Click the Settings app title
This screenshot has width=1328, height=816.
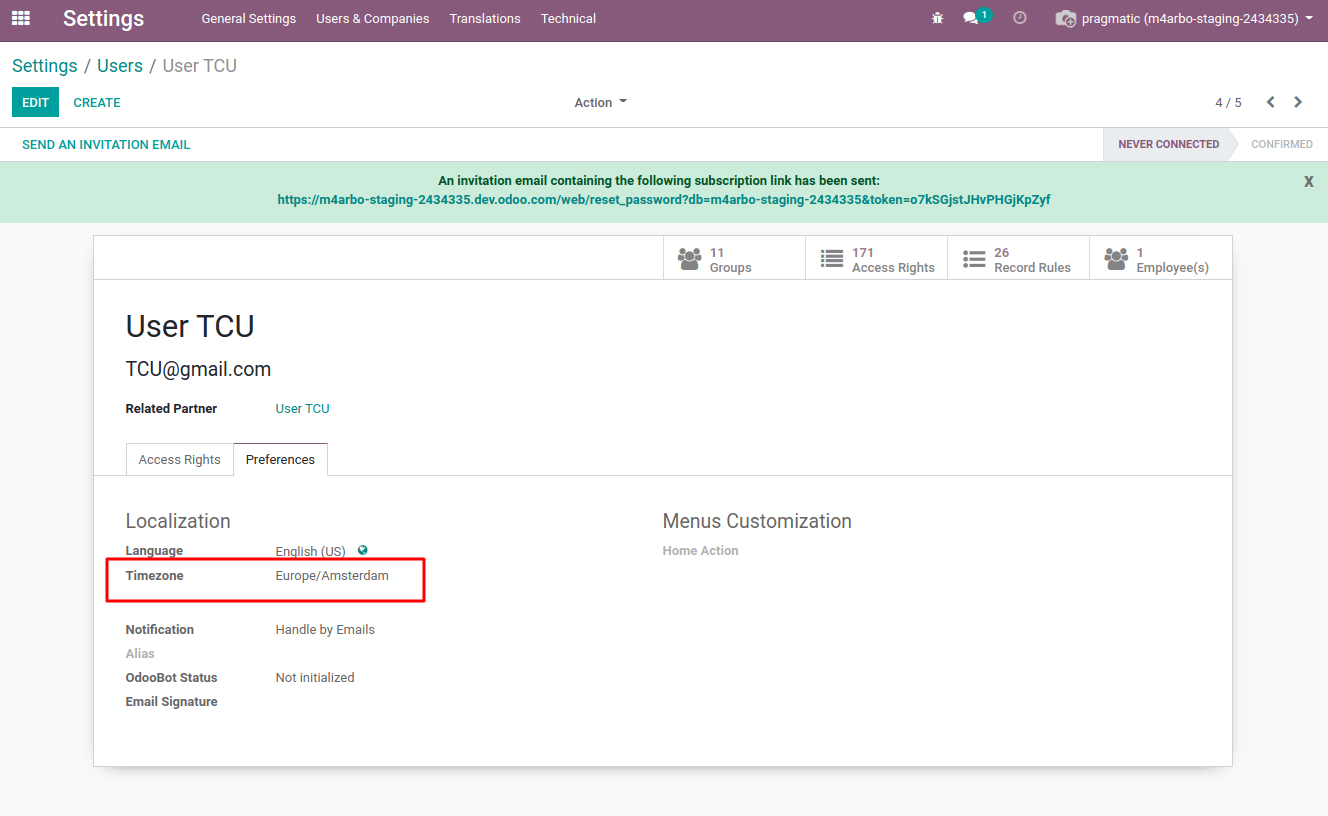103,18
